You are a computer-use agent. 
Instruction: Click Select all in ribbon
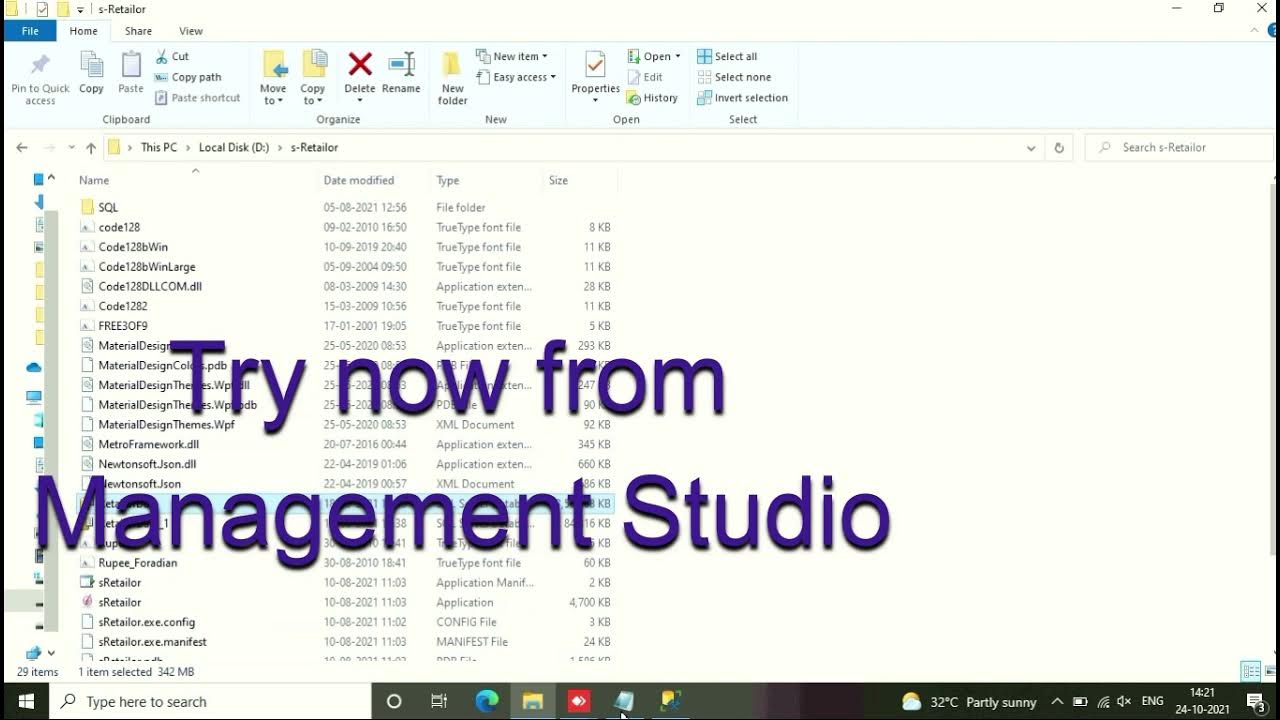727,57
